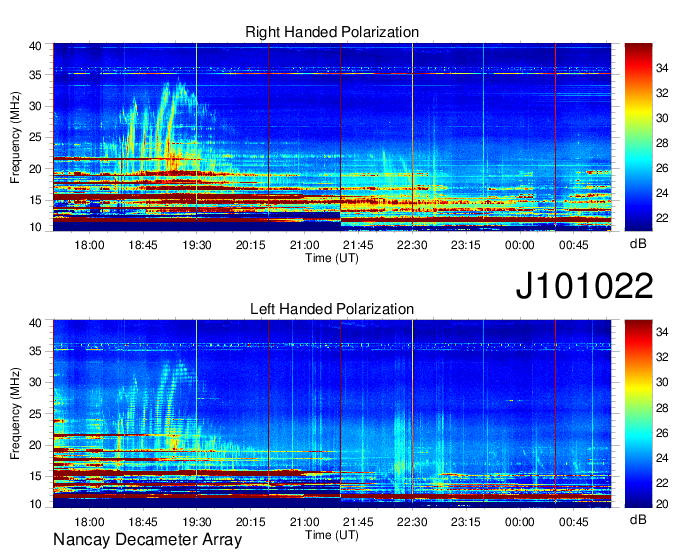Click the 21:45 time tick under Right Handed plot

click(358, 245)
